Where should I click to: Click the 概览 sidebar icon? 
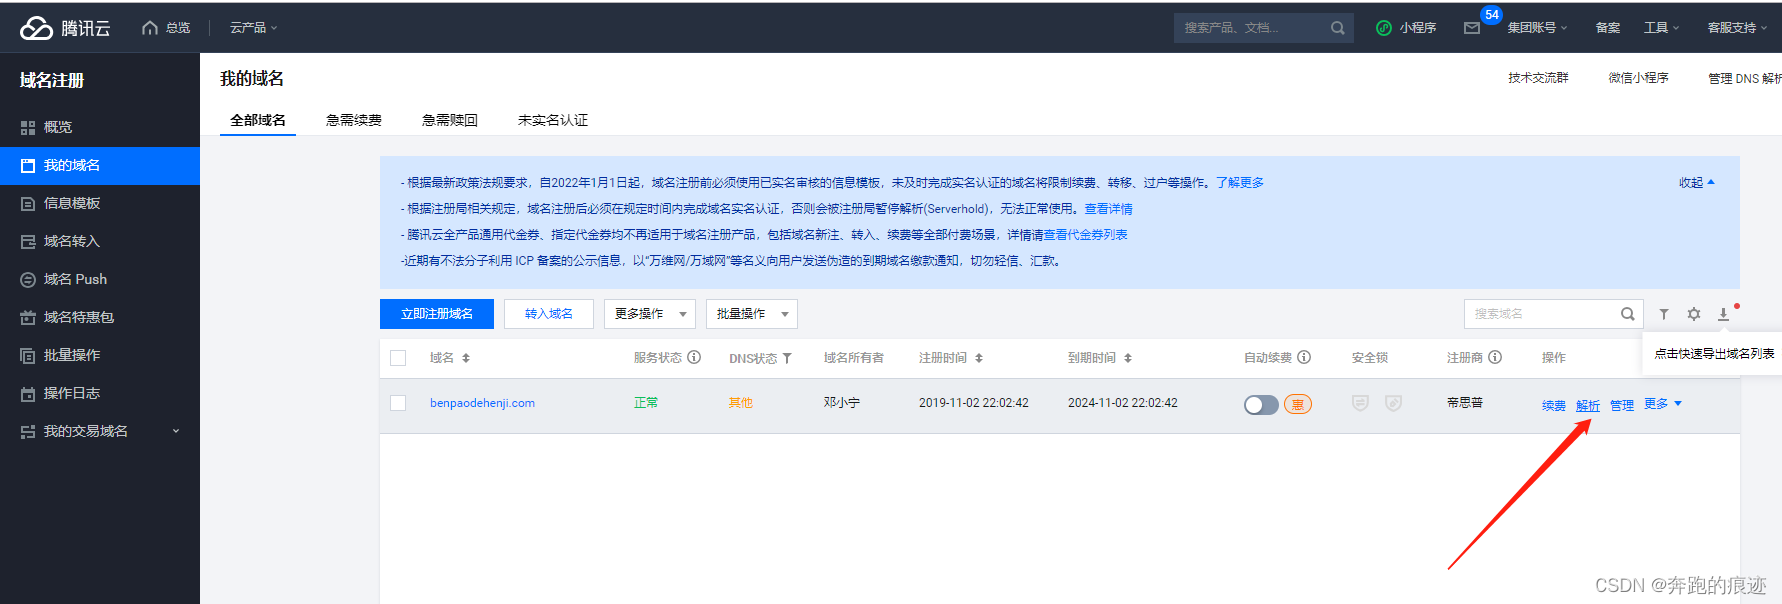click(28, 128)
